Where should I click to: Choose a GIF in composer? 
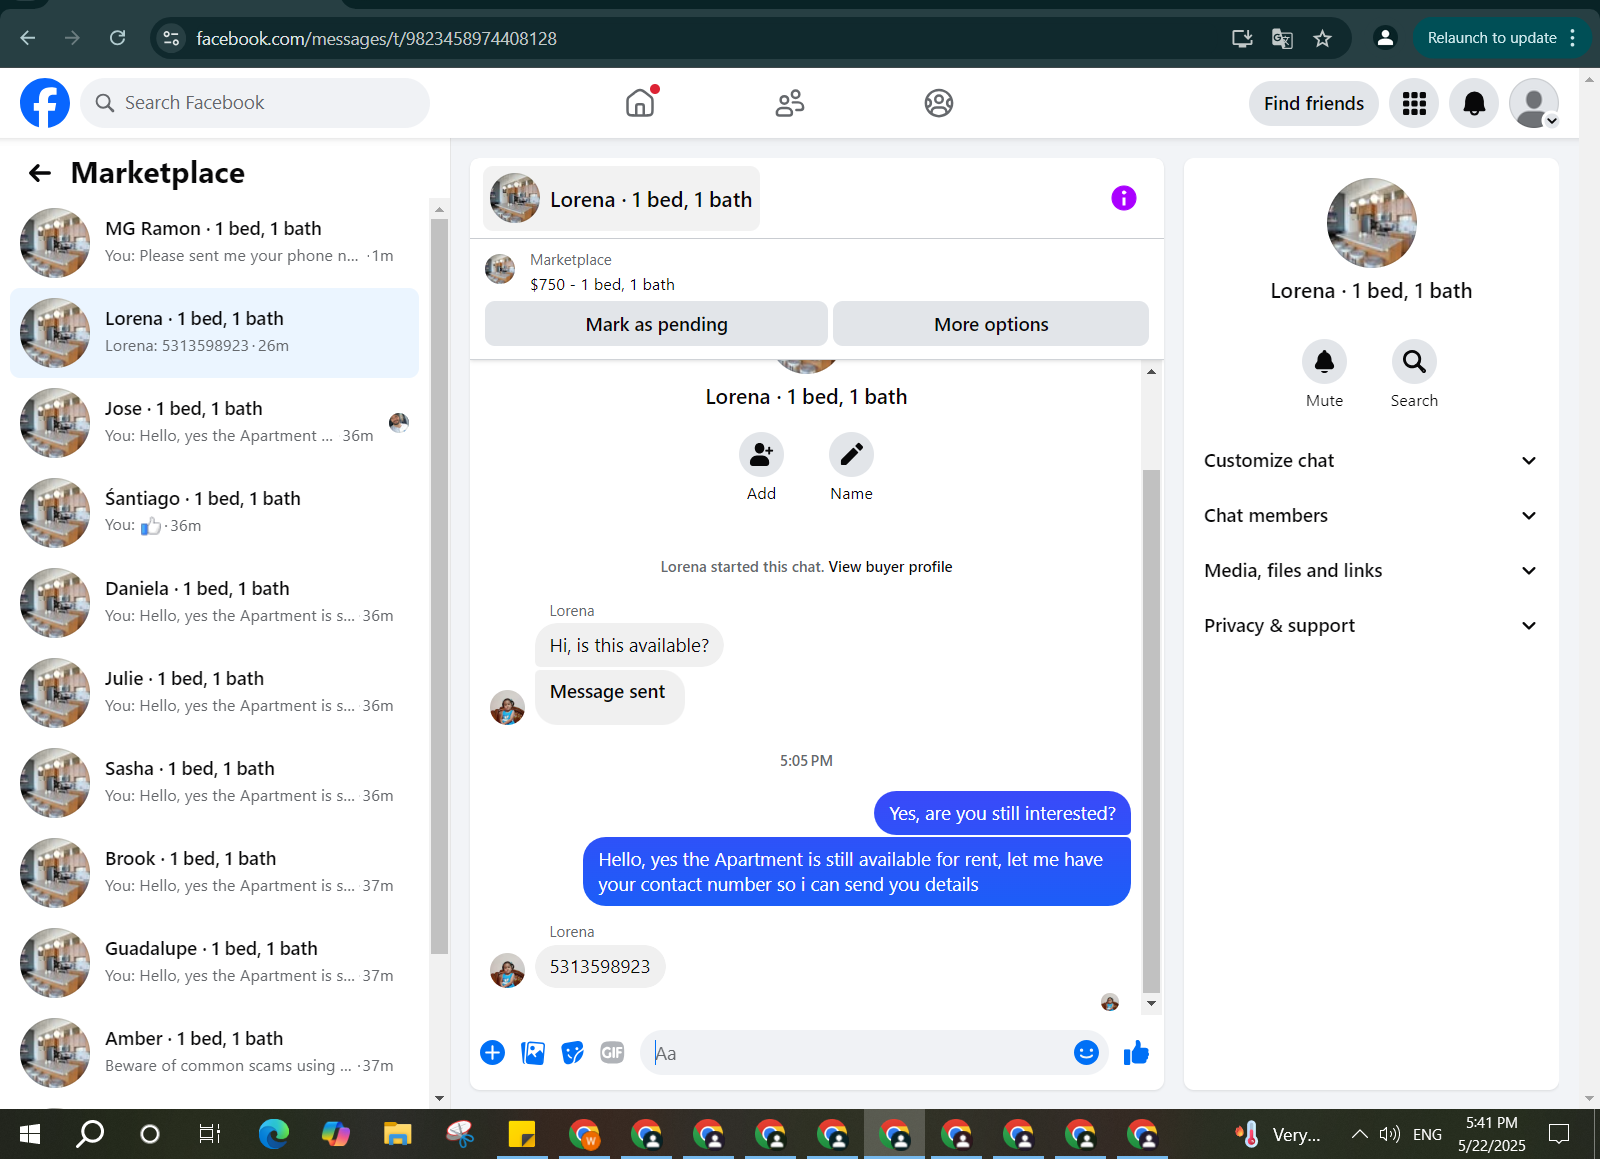click(x=612, y=1052)
